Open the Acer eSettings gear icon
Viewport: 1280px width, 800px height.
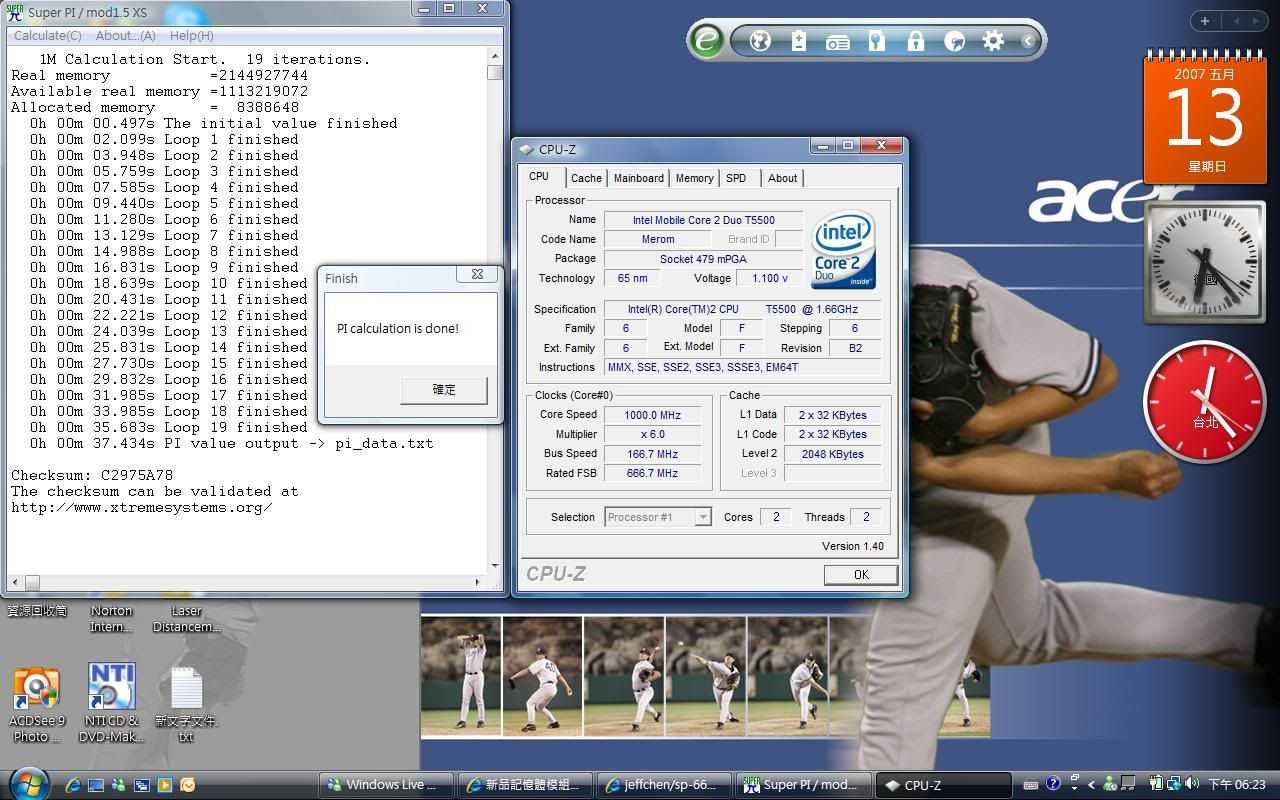pyautogui.click(x=993, y=41)
